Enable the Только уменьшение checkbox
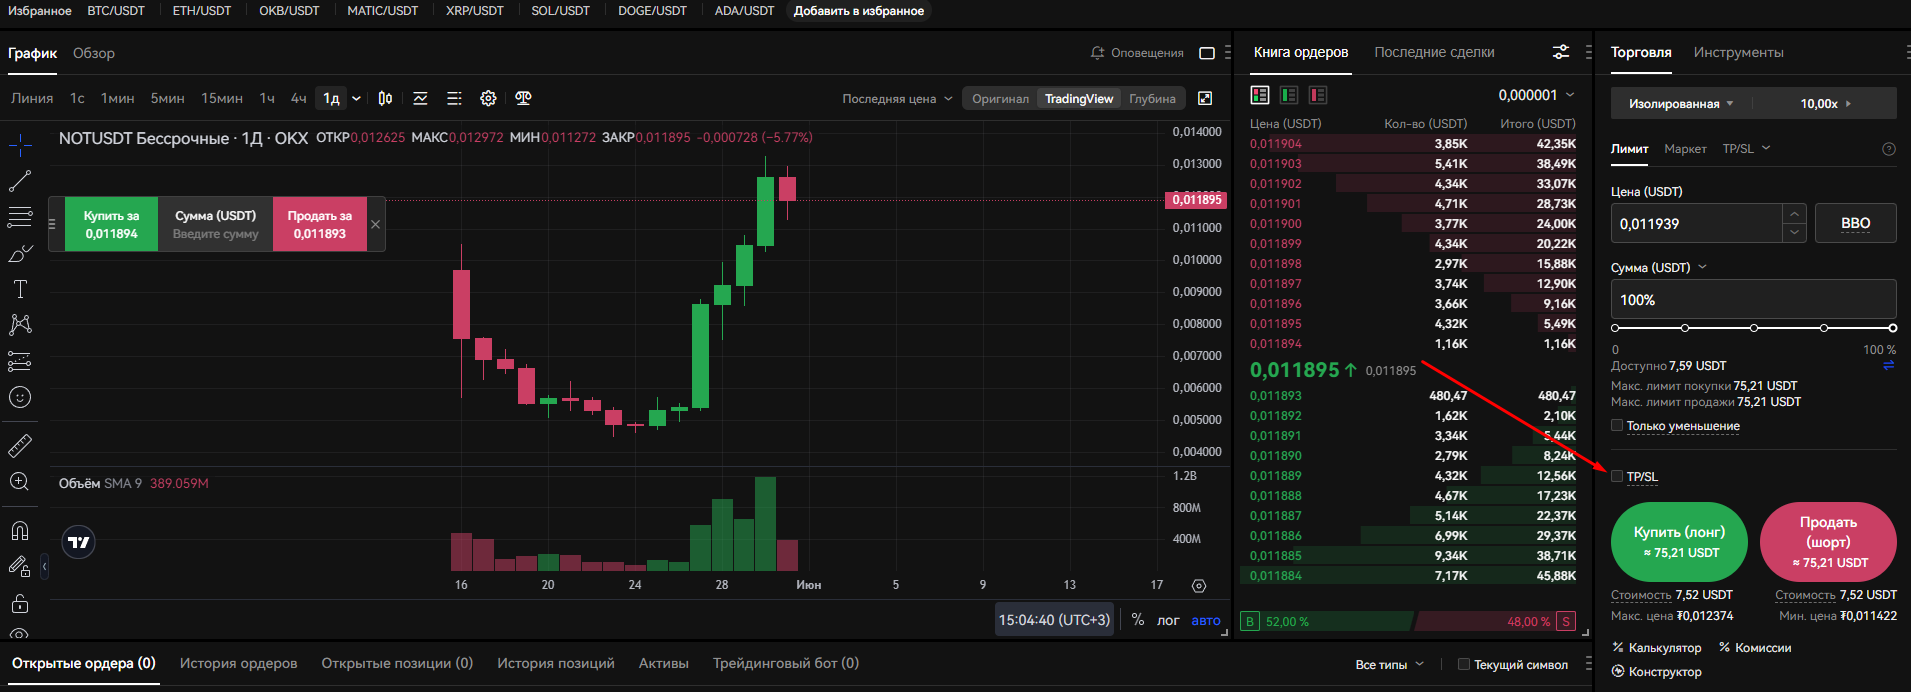This screenshot has width=1911, height=692. pyautogui.click(x=1617, y=425)
